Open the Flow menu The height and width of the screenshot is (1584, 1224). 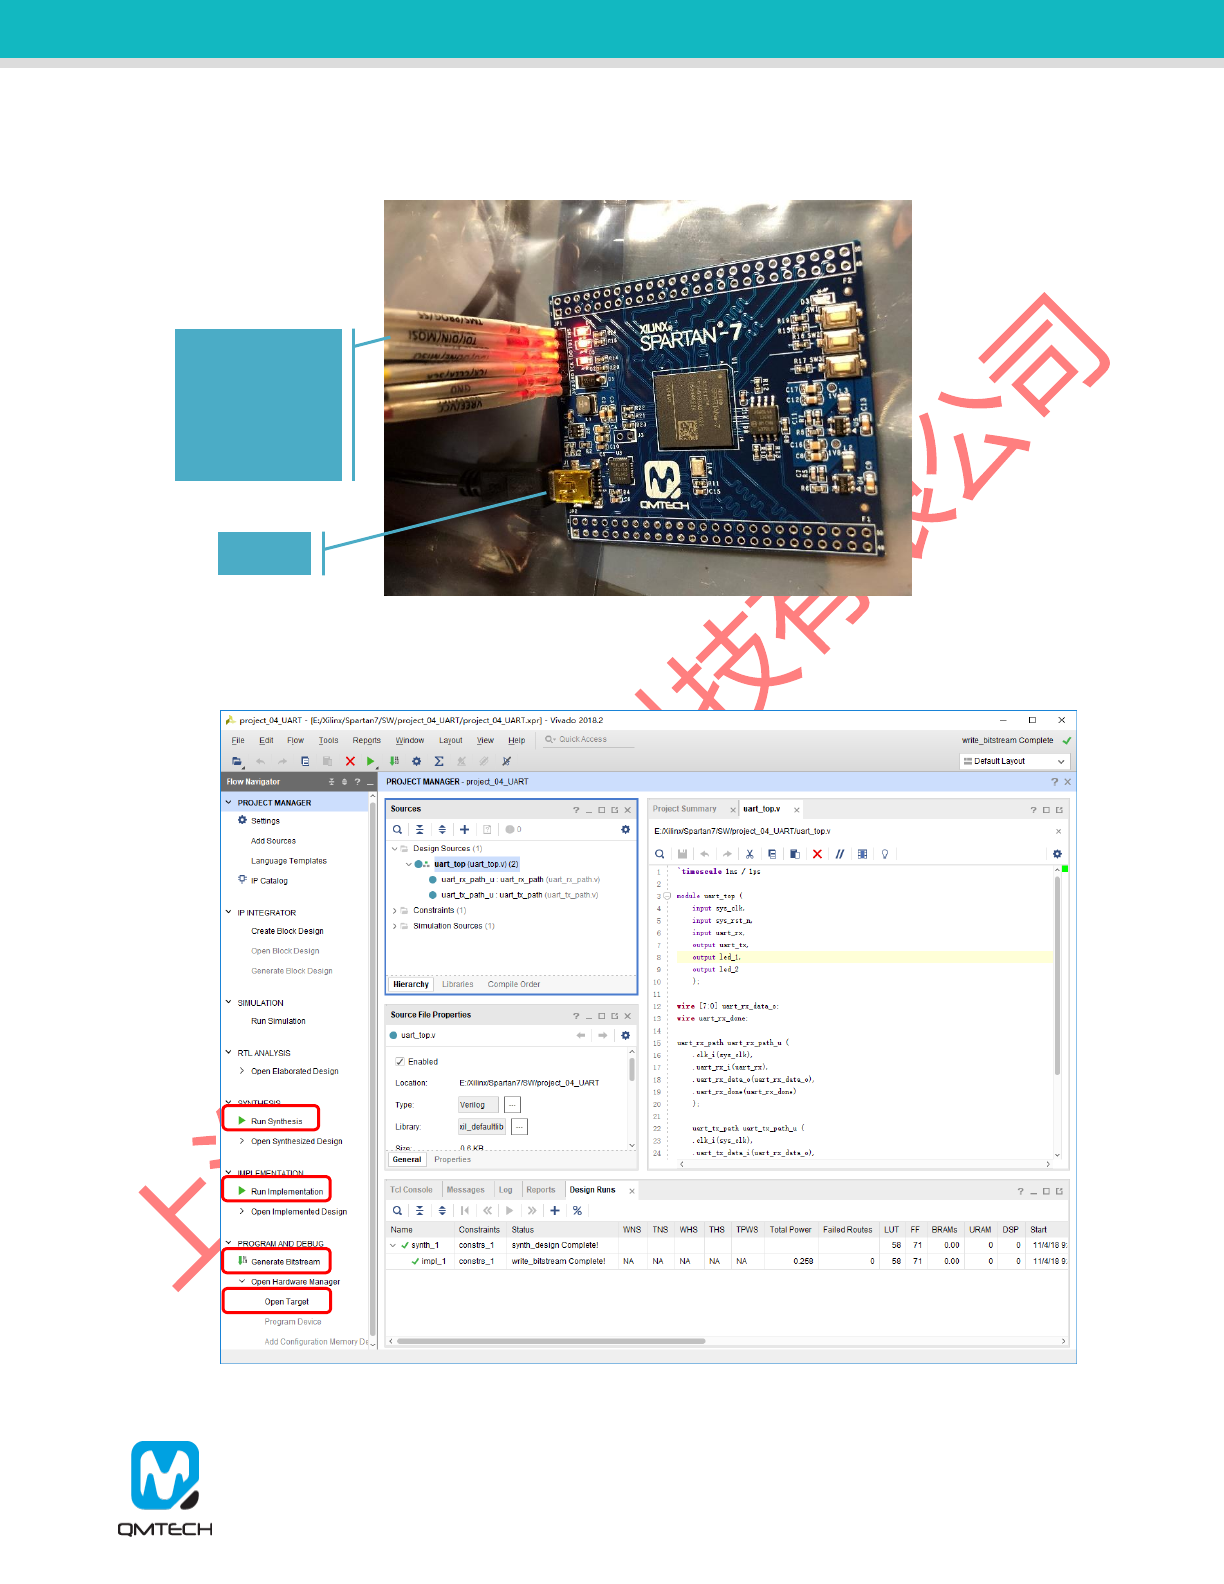click(295, 740)
